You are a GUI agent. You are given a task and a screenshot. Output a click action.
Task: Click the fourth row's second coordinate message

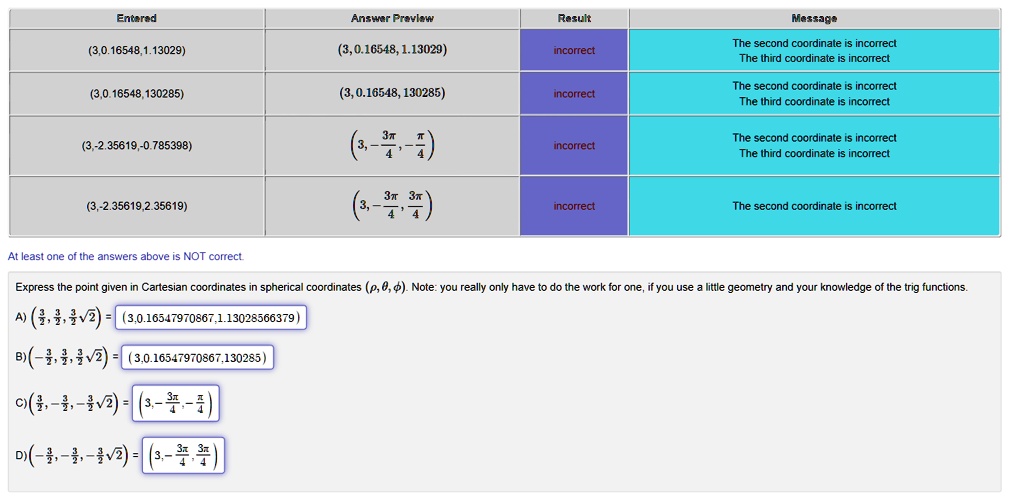(x=814, y=206)
